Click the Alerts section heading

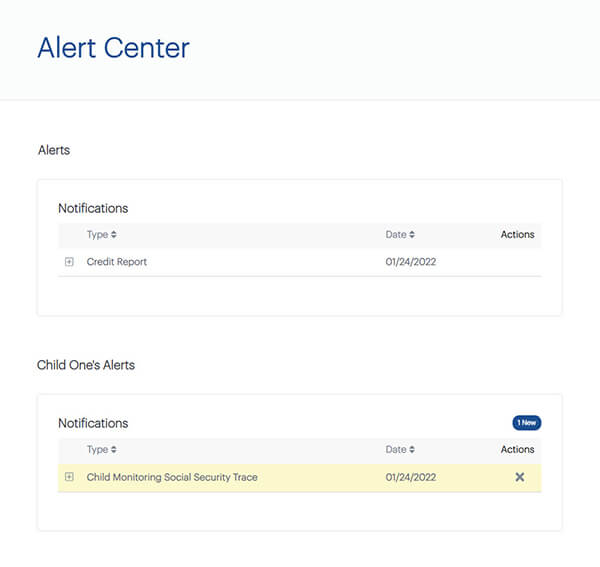tap(53, 151)
